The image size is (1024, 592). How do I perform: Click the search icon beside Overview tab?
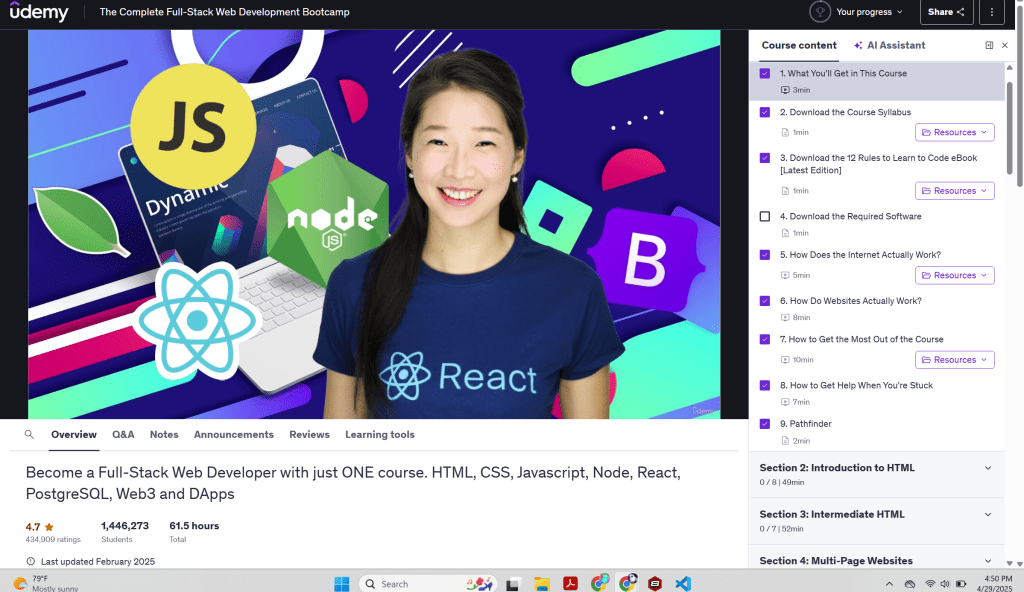coord(29,434)
